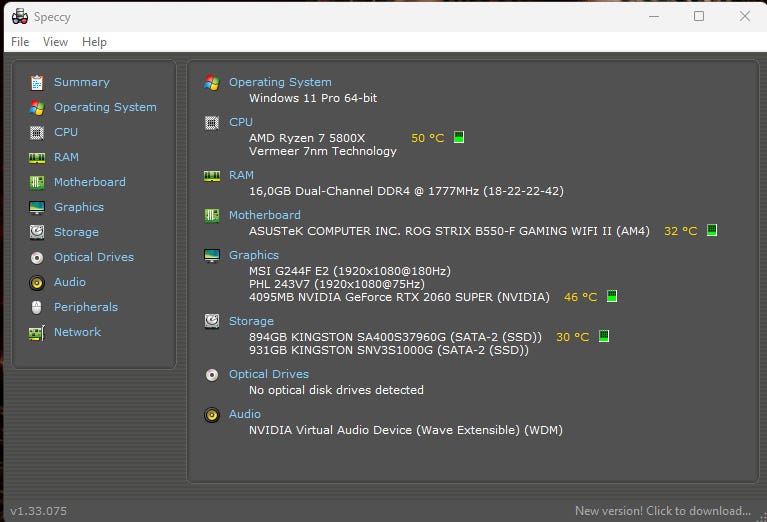Viewport: 767px width, 522px height.
Task: Click the RAM heading link in summary
Action: pyautogui.click(x=241, y=175)
